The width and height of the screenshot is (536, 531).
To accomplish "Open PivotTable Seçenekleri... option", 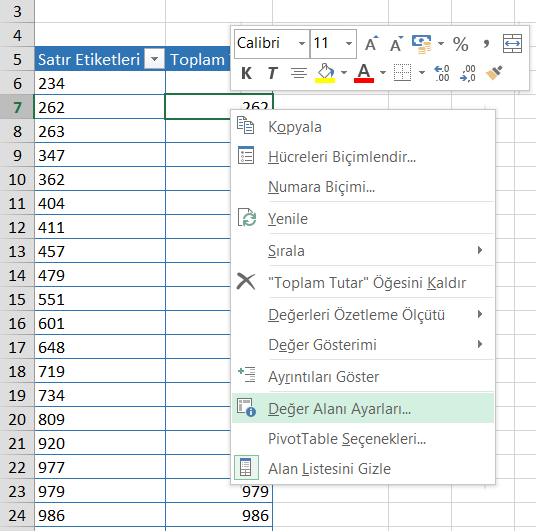I will [x=363, y=439].
